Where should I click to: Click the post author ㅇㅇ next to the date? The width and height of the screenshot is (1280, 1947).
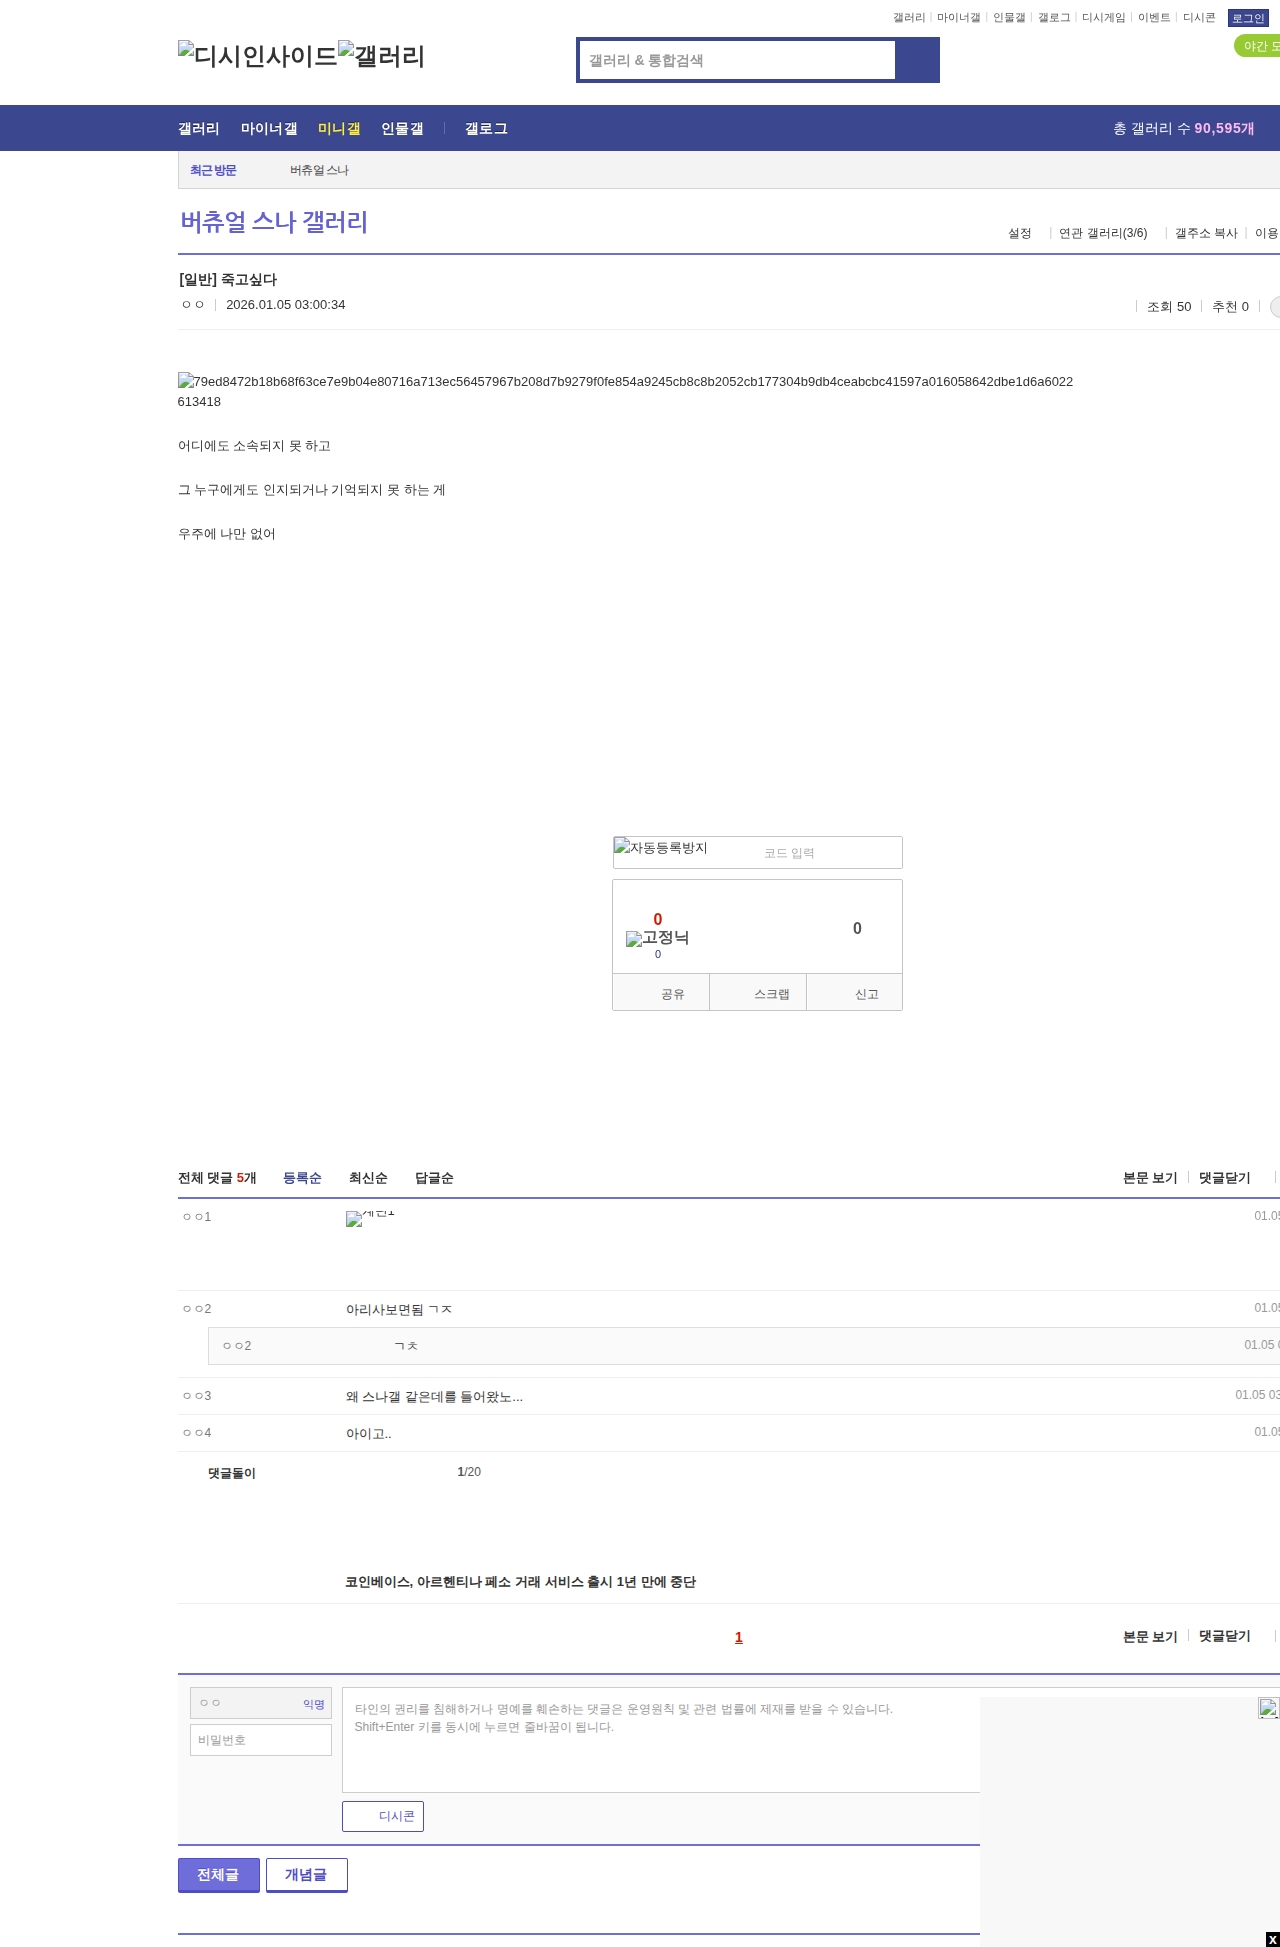(x=193, y=304)
